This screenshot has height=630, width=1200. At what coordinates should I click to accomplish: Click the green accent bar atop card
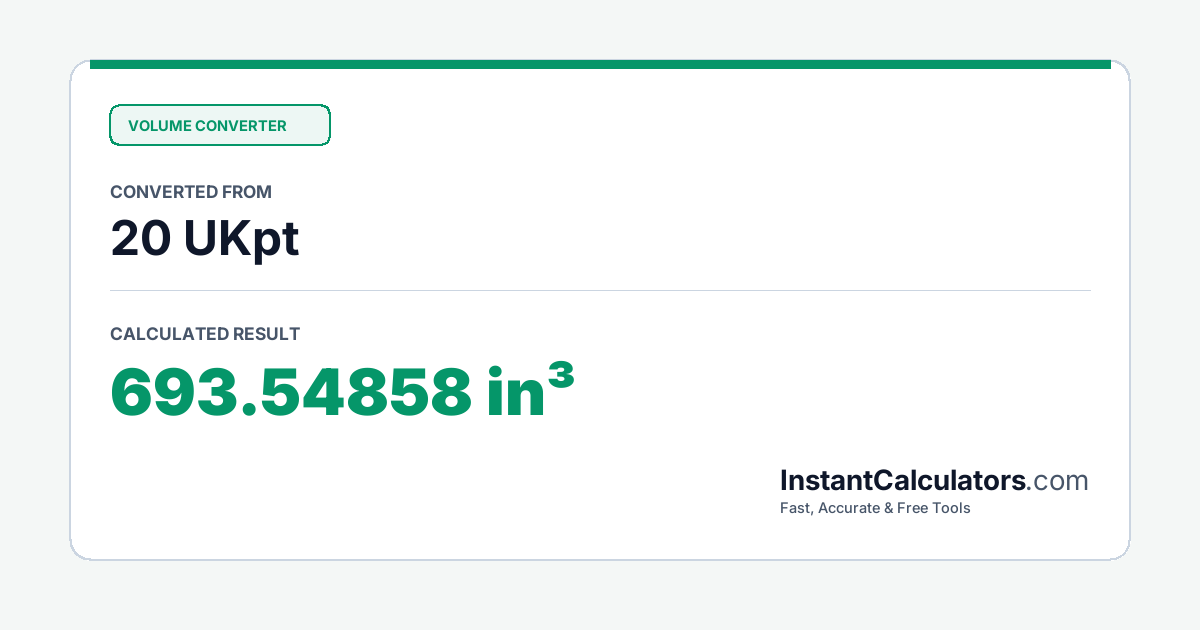(600, 64)
